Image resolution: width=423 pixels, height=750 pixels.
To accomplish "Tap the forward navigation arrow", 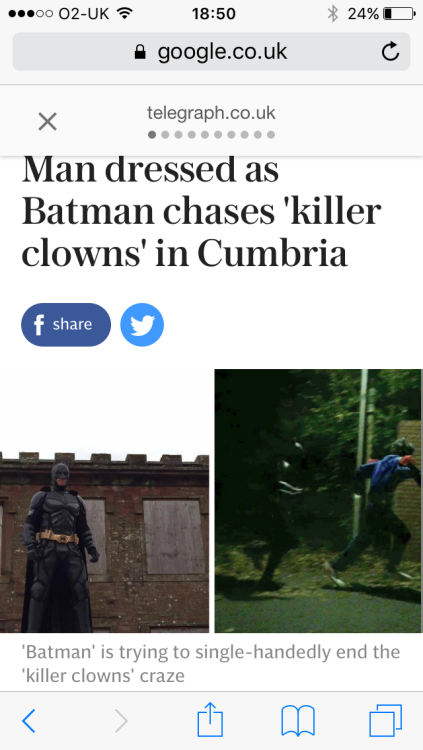I will point(122,721).
